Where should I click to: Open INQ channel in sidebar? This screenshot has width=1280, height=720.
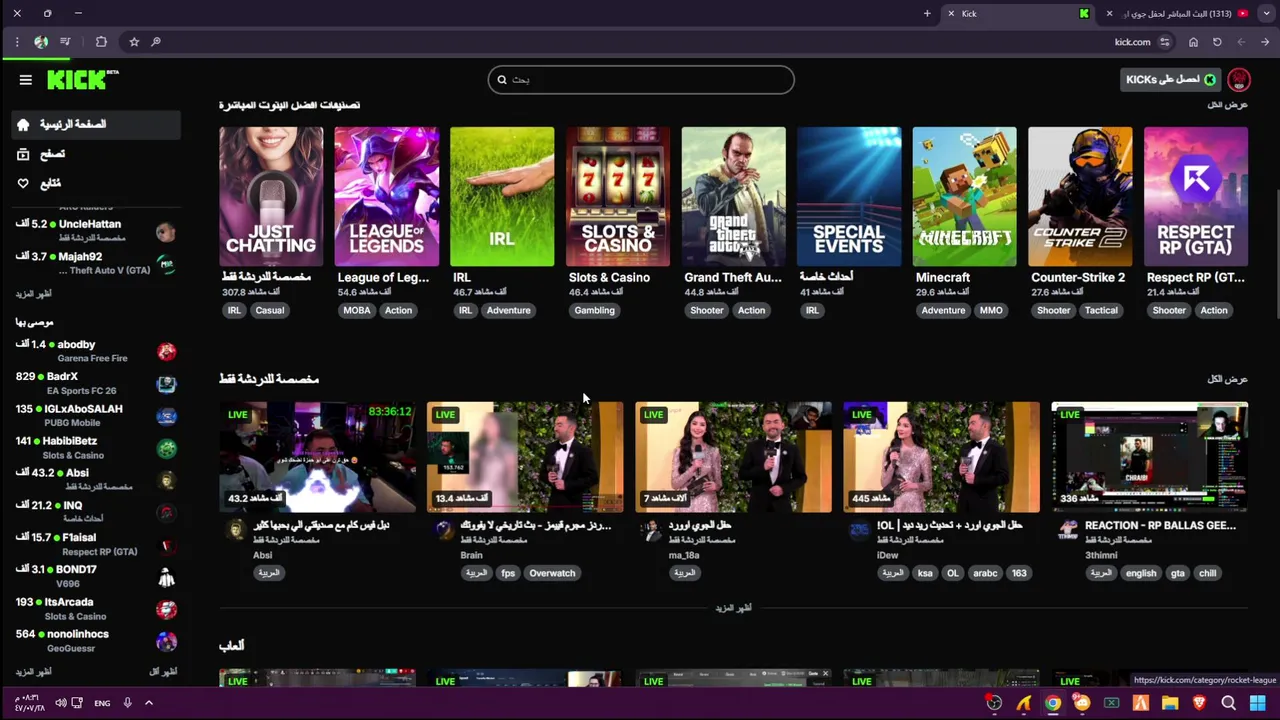pyautogui.click(x=97, y=512)
